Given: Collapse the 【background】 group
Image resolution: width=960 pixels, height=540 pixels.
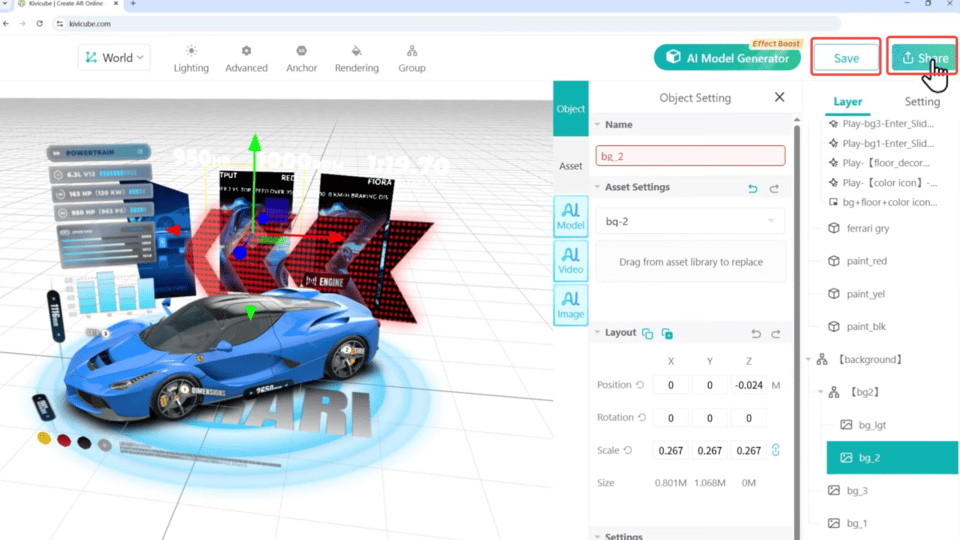Looking at the screenshot, I should pos(809,359).
